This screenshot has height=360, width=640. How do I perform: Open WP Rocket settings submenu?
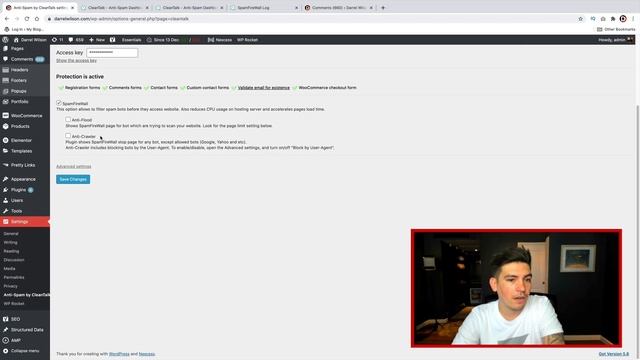click(x=14, y=304)
